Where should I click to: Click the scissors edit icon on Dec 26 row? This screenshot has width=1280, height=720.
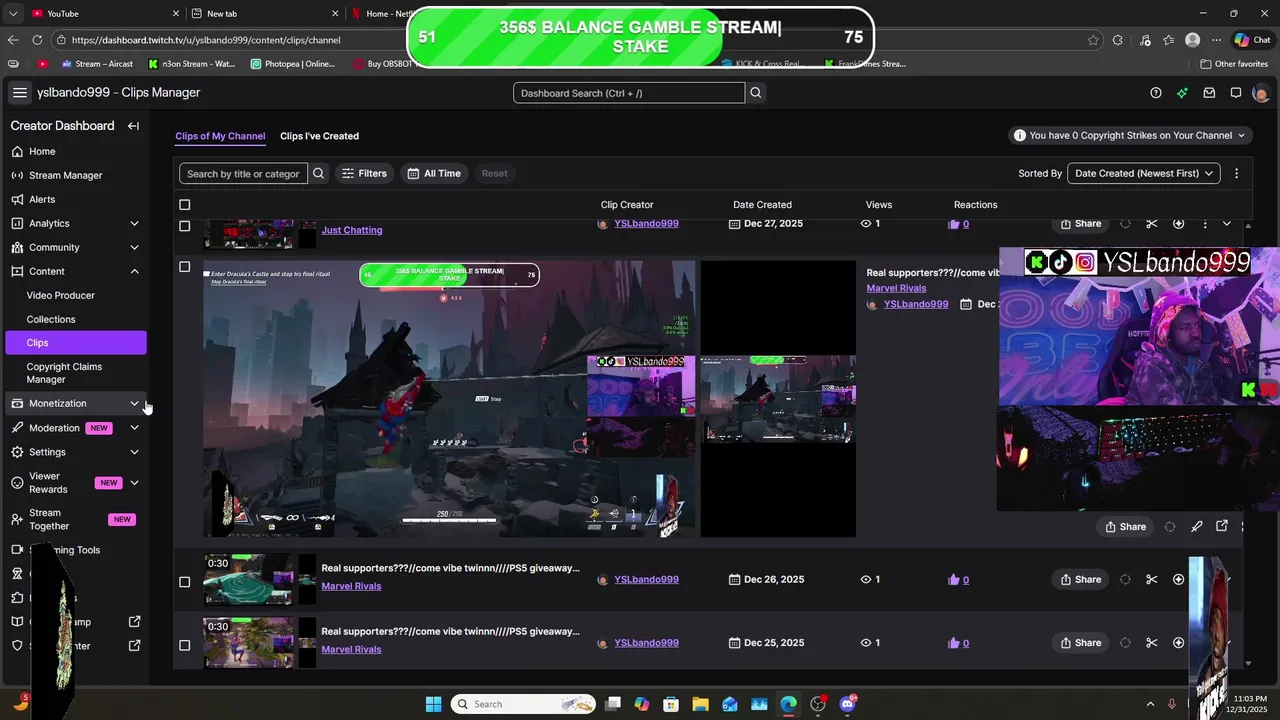pyautogui.click(x=1151, y=579)
